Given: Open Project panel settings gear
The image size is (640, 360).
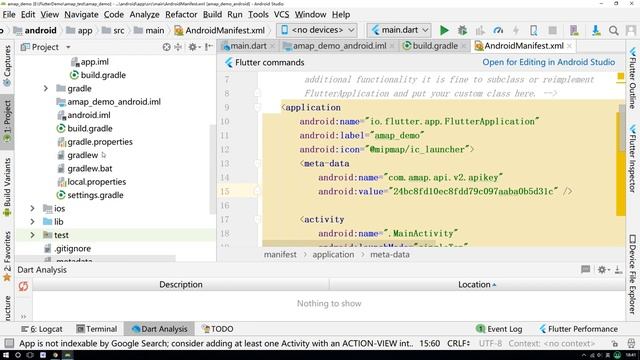Looking at the screenshot, I should 193,47.
